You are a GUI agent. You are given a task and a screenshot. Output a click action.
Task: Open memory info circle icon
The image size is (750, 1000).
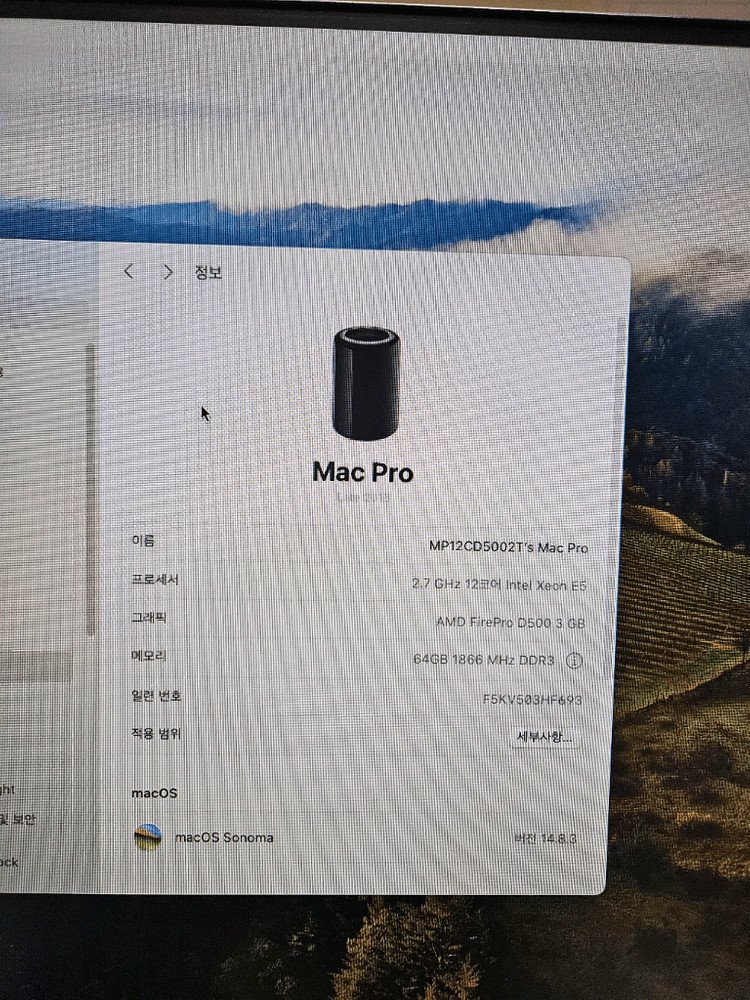point(574,661)
